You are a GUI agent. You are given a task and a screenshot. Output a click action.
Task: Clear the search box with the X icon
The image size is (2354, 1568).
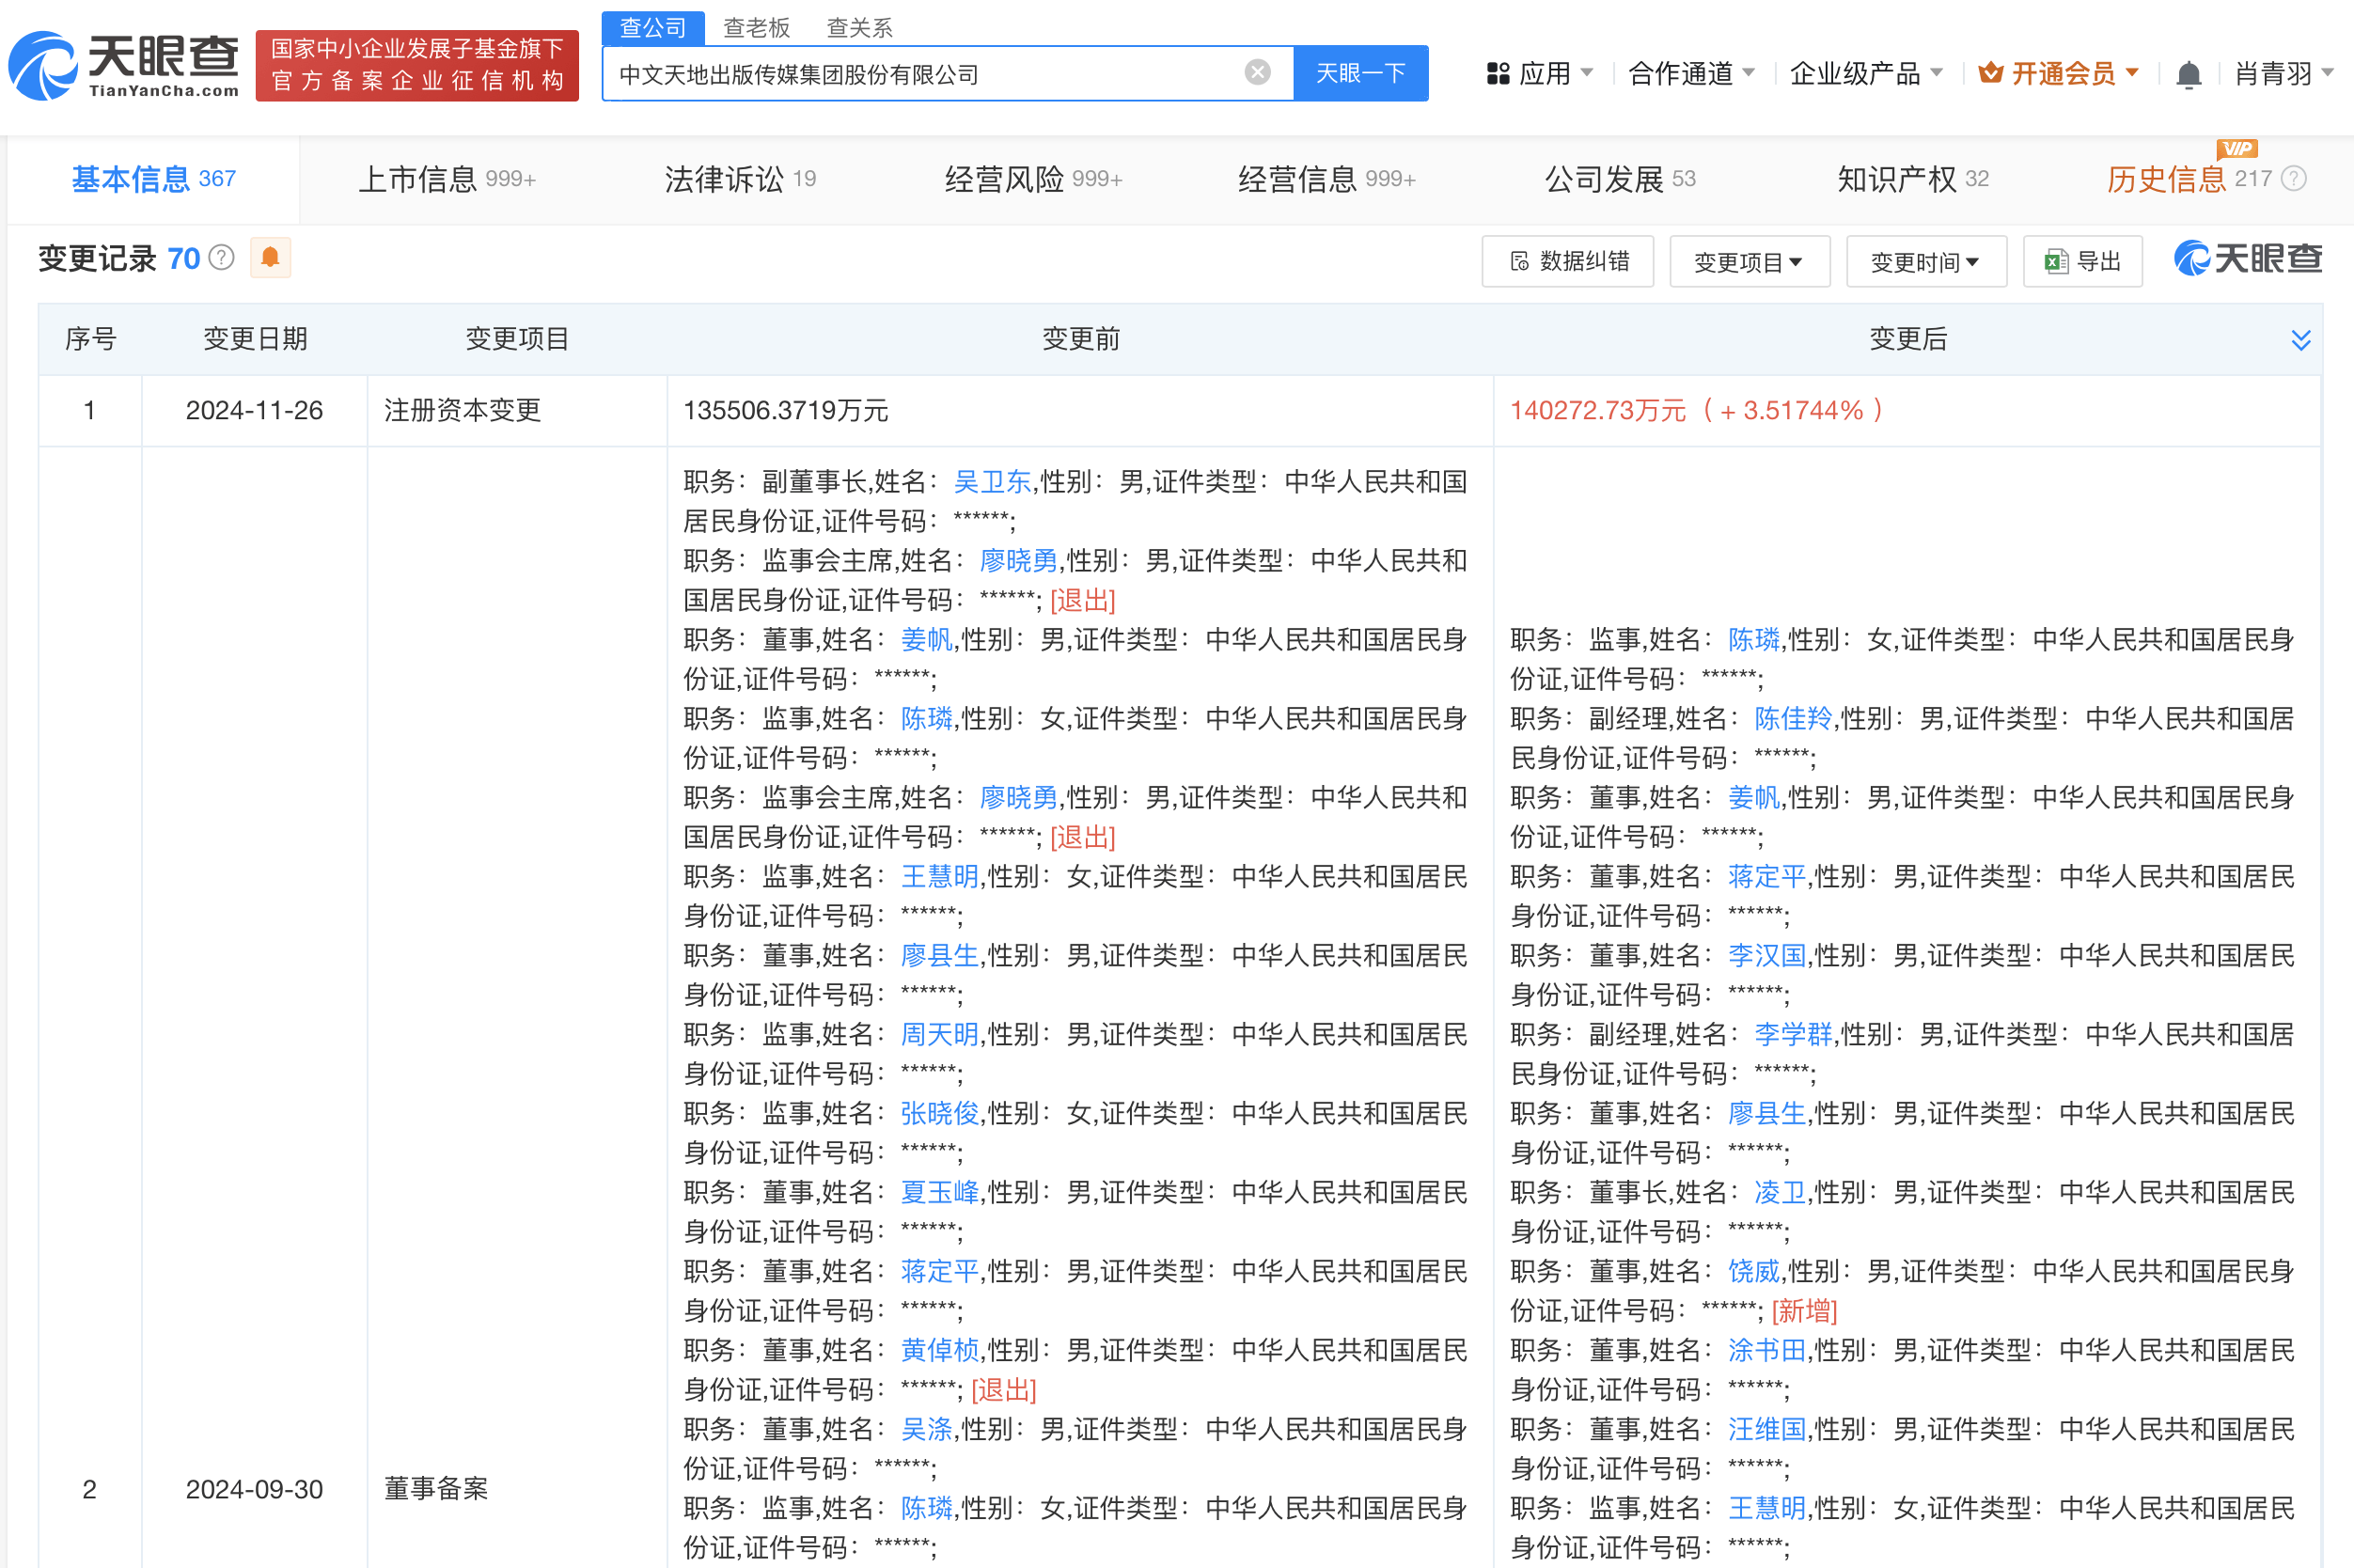(x=1257, y=72)
